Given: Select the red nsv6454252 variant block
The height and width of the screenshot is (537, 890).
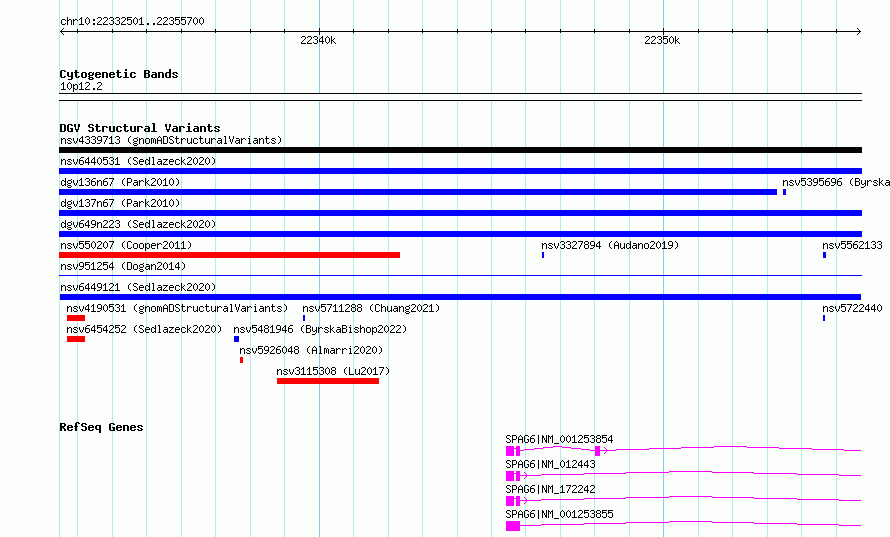Looking at the screenshot, I should [x=75, y=339].
